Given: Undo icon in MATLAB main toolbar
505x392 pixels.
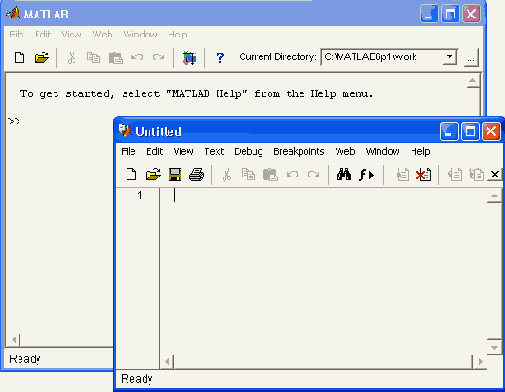Looking at the screenshot, I should tap(137, 57).
